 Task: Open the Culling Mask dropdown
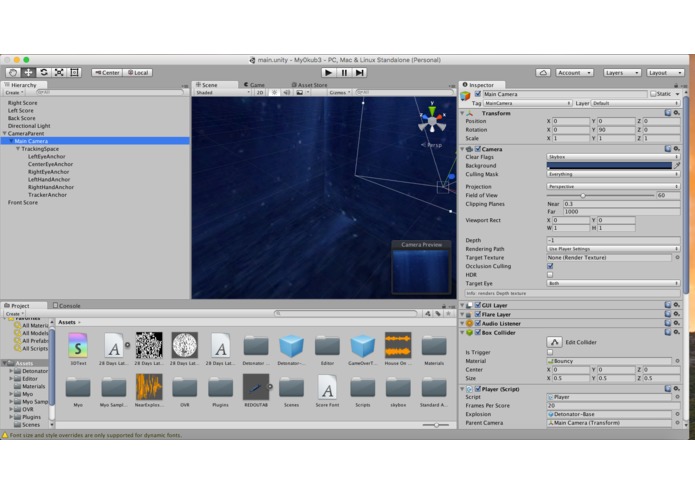click(613, 174)
